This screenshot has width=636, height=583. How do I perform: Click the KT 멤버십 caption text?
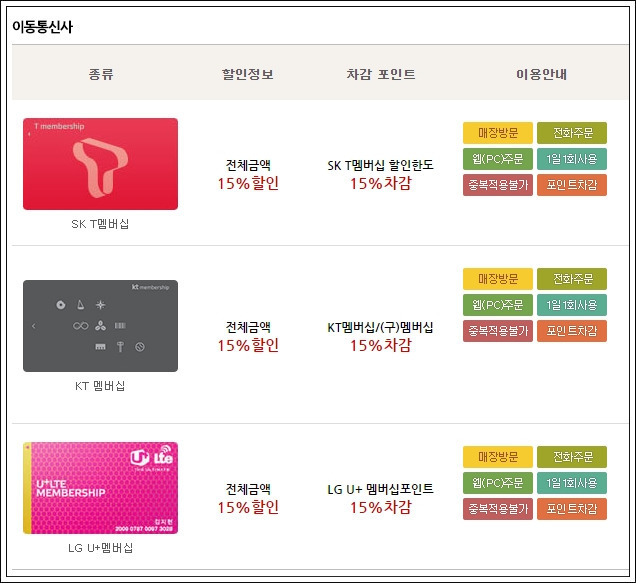click(100, 386)
